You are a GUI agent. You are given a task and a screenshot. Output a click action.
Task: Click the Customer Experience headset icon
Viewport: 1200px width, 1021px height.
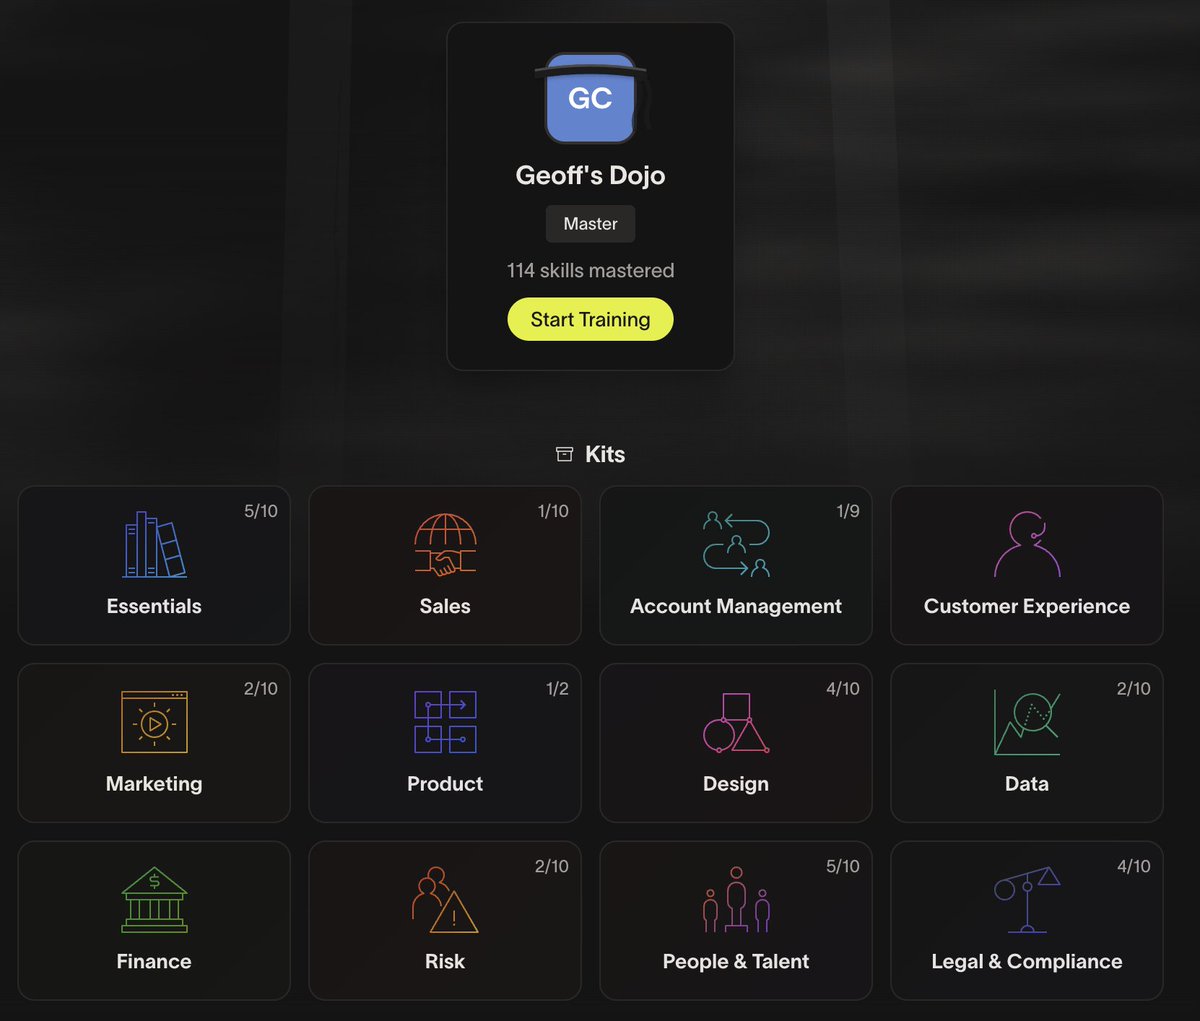click(x=1026, y=543)
